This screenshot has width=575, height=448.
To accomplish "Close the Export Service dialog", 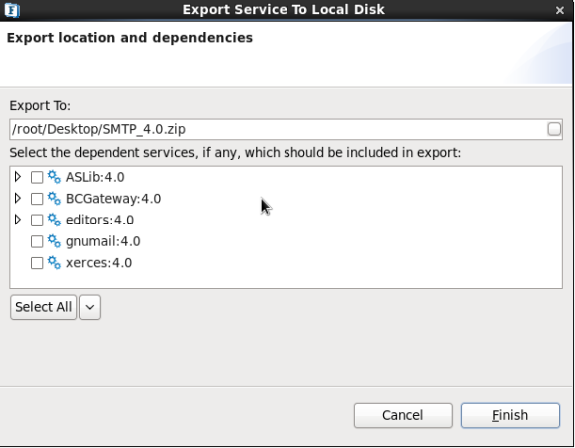I will (560, 10).
